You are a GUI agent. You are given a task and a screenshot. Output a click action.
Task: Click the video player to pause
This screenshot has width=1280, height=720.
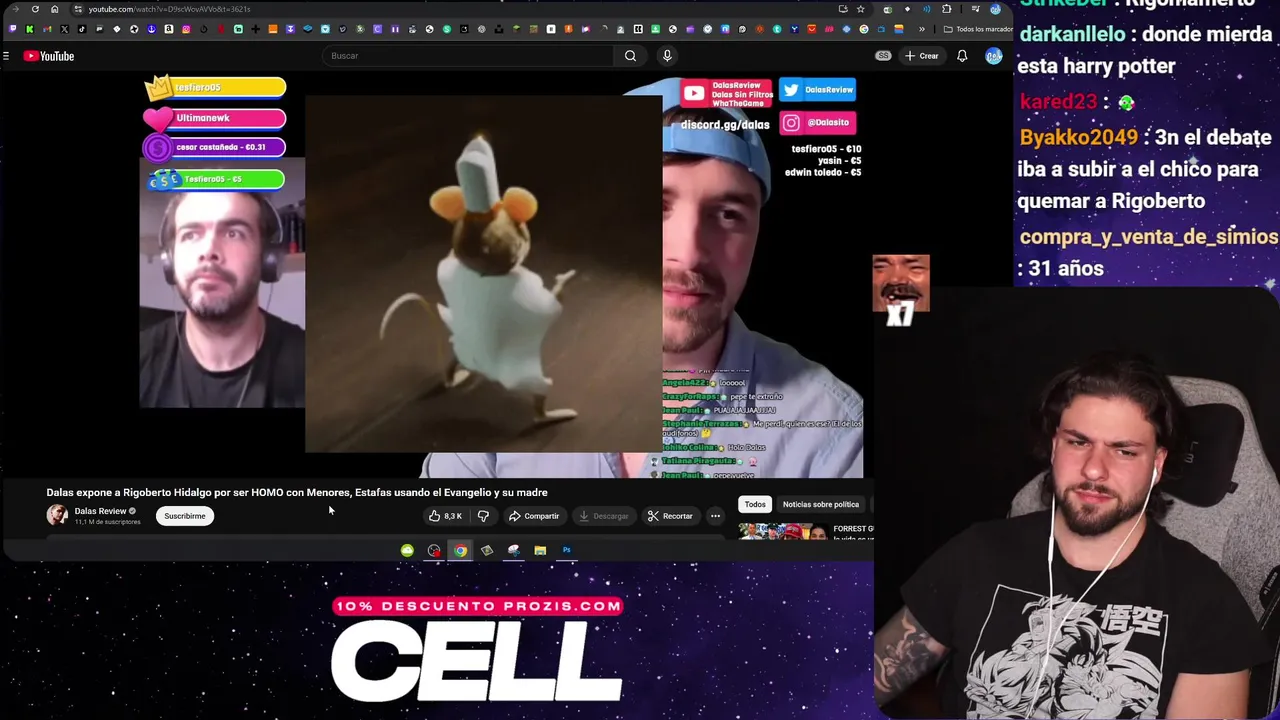pyautogui.click(x=501, y=277)
